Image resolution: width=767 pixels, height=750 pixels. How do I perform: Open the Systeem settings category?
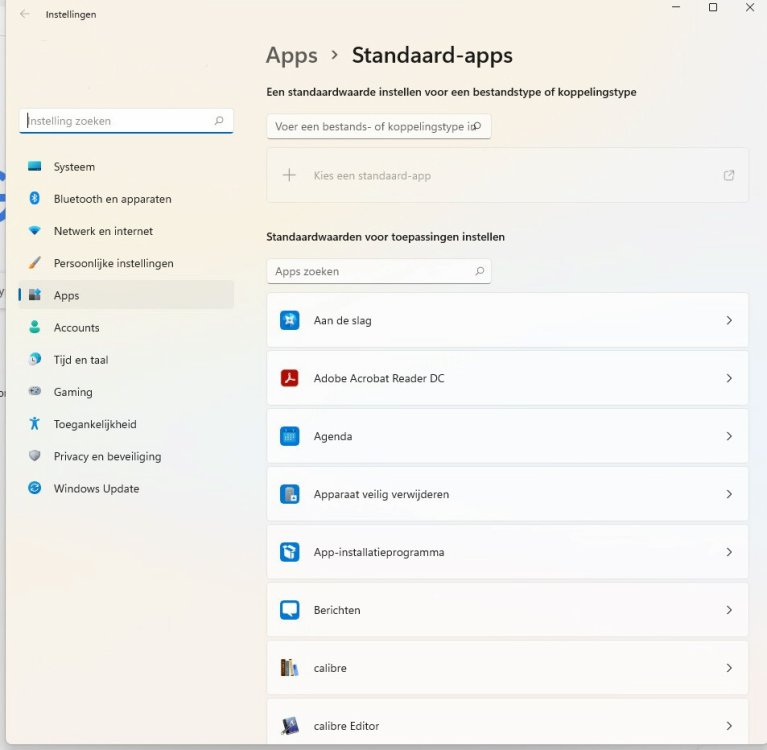point(126,166)
